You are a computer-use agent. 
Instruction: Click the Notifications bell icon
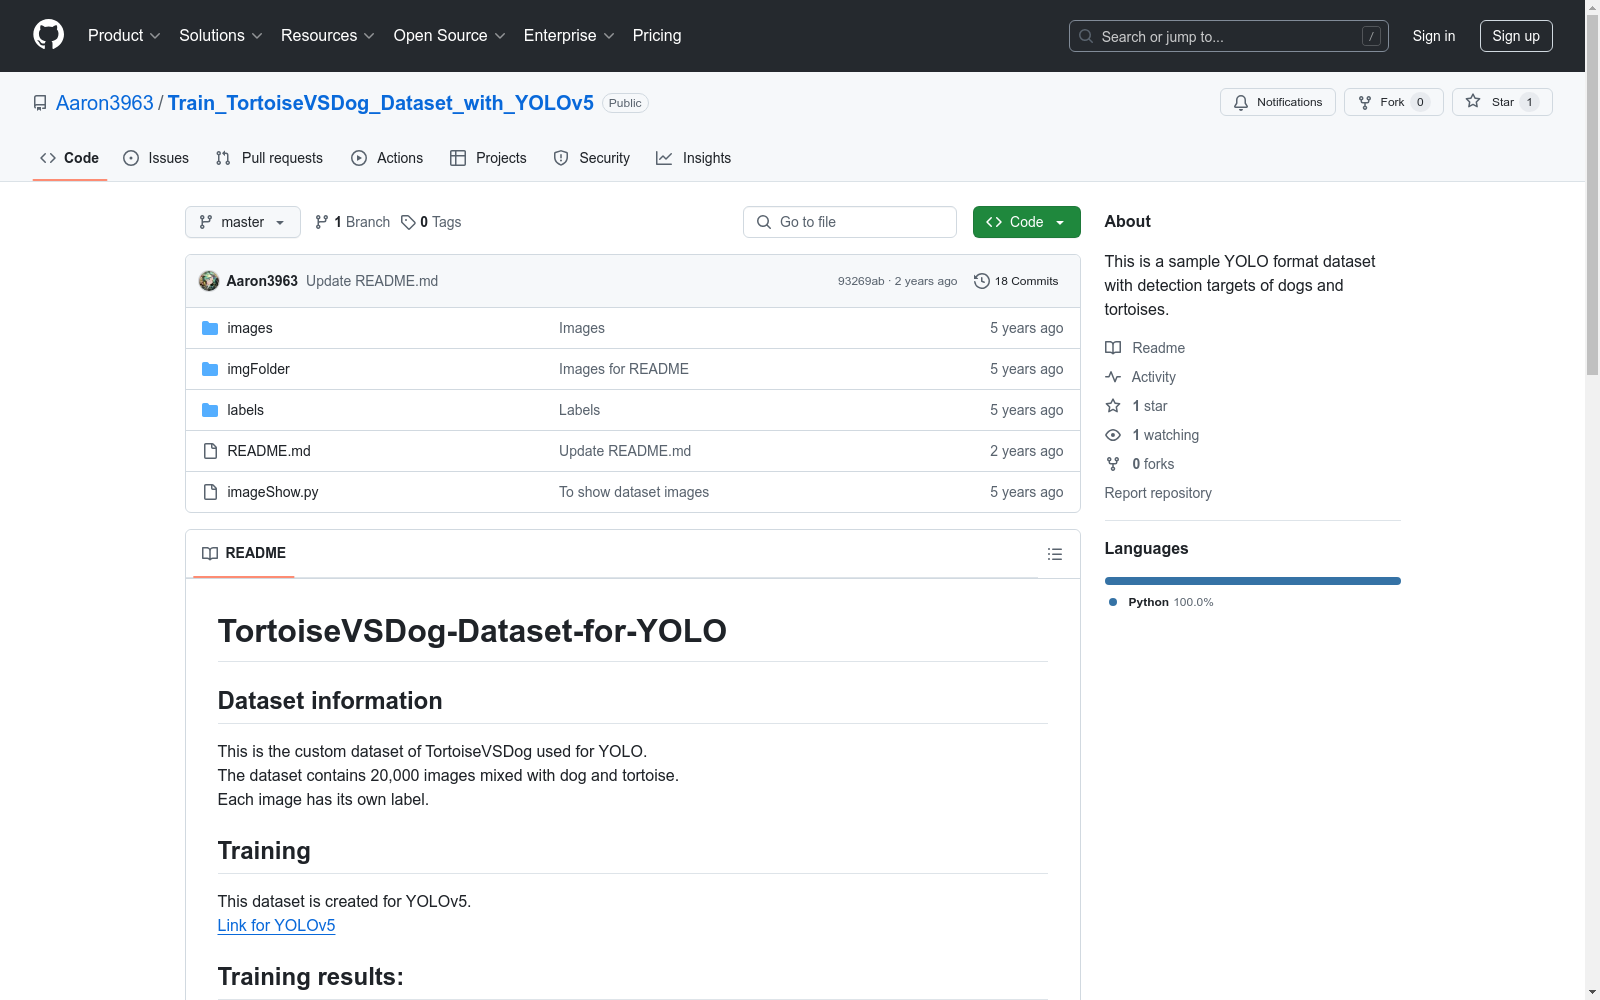click(1241, 102)
